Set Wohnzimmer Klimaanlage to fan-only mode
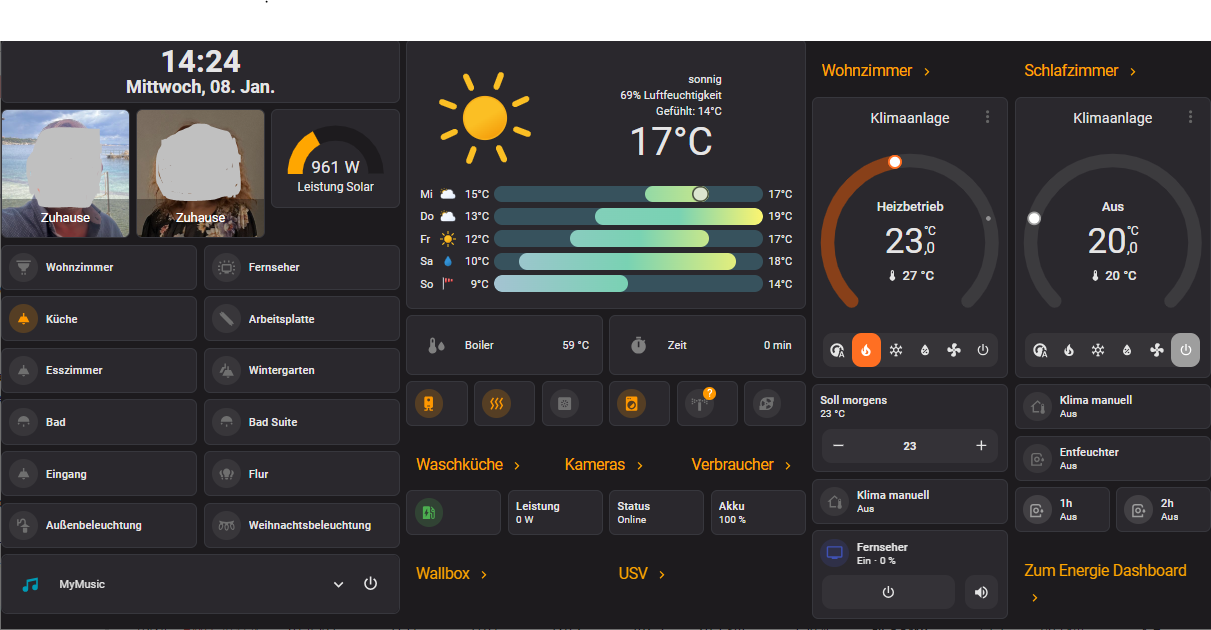 [x=953, y=350]
